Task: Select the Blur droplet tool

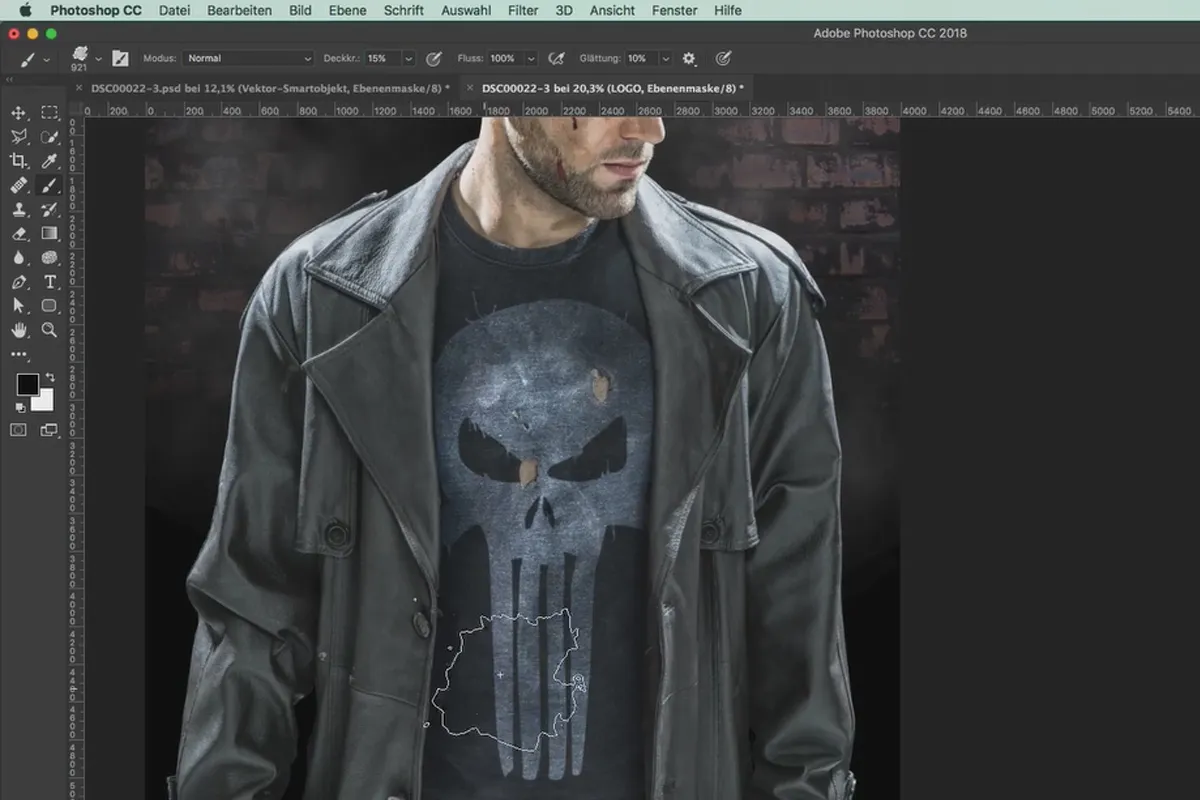Action: [x=18, y=258]
